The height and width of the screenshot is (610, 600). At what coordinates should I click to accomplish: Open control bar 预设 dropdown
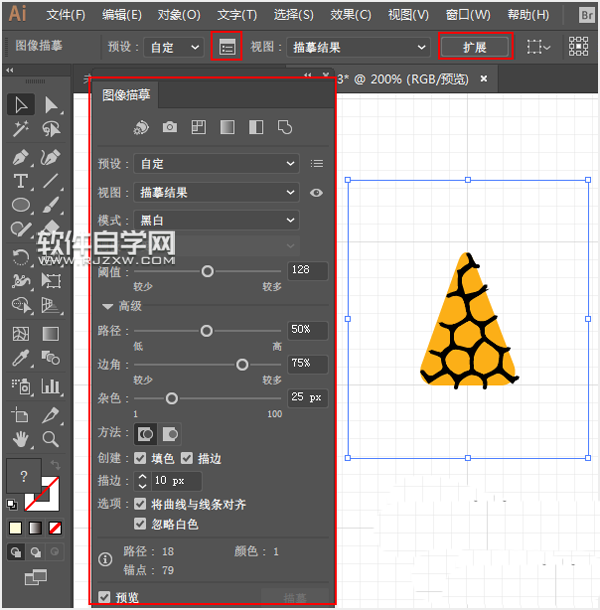[174, 47]
